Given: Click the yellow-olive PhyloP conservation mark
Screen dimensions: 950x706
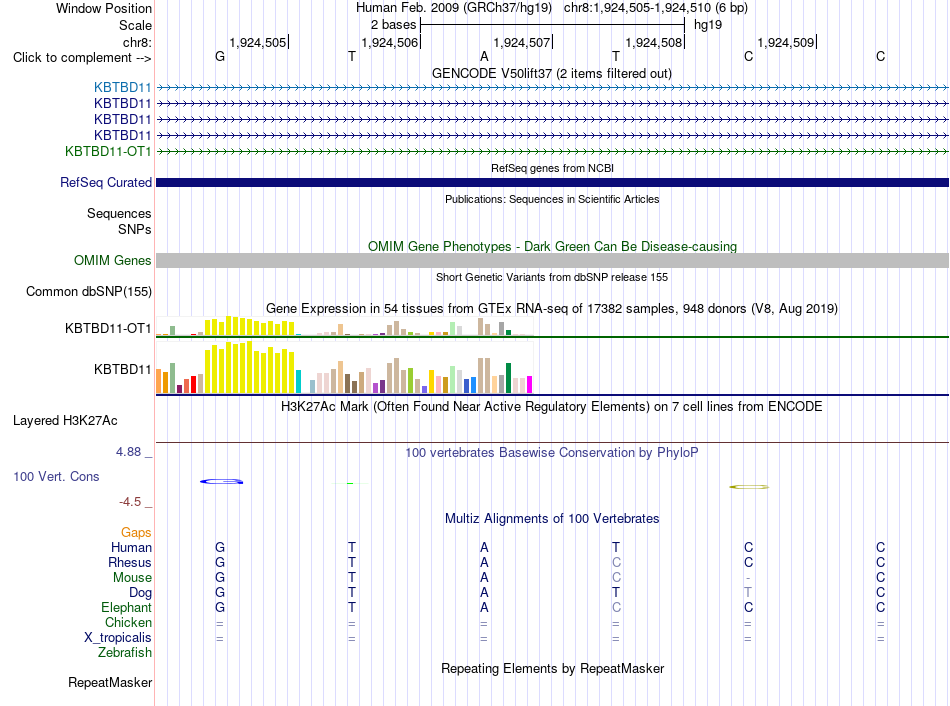Looking at the screenshot, I should (749, 487).
